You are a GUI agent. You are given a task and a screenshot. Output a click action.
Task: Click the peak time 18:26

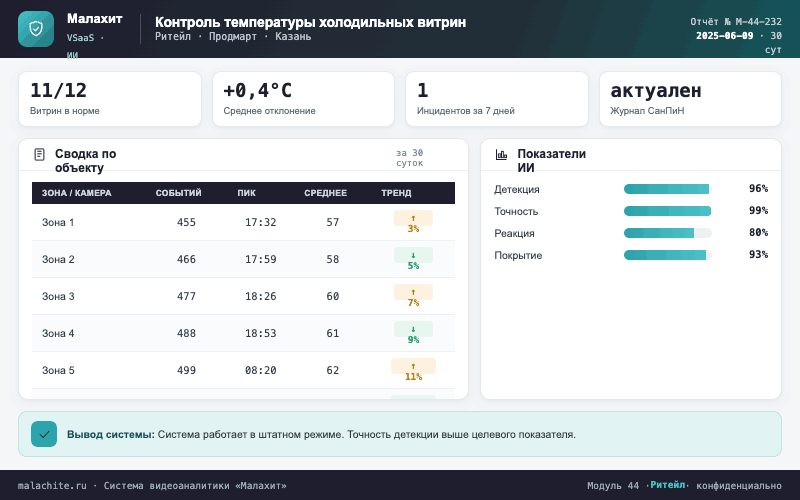coord(261,296)
